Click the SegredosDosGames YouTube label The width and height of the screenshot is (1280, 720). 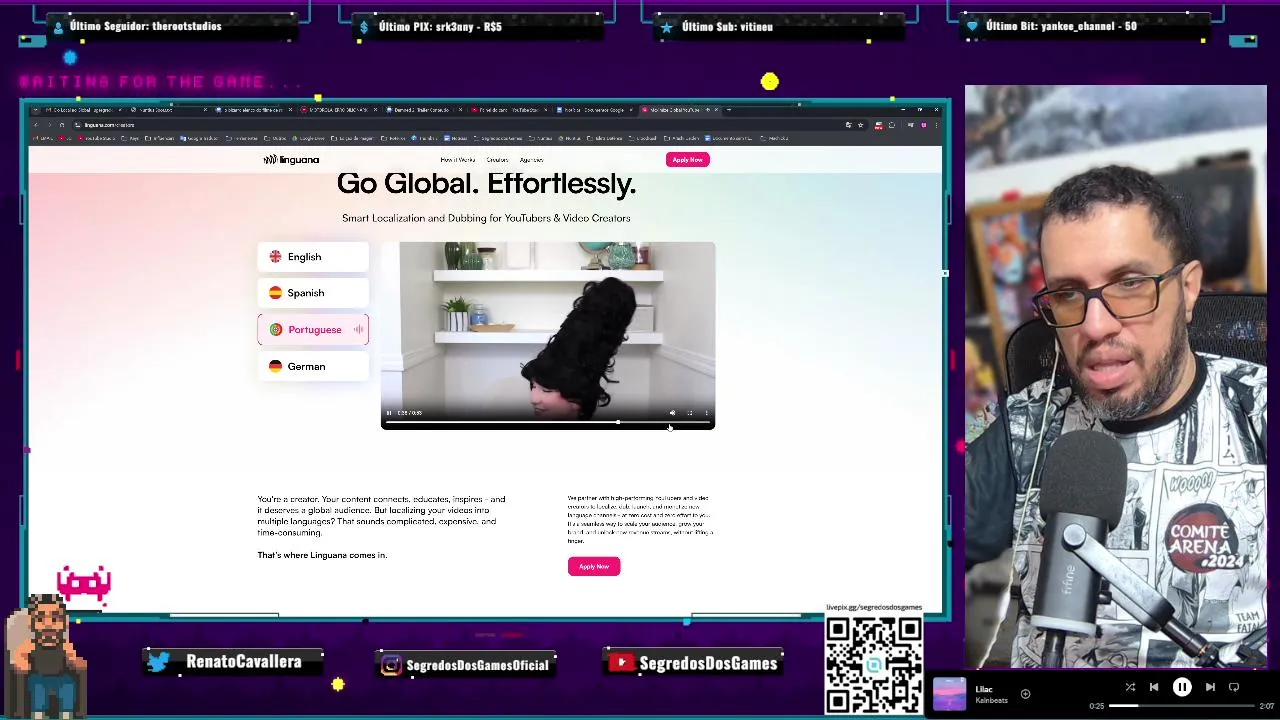pyautogui.click(x=708, y=663)
